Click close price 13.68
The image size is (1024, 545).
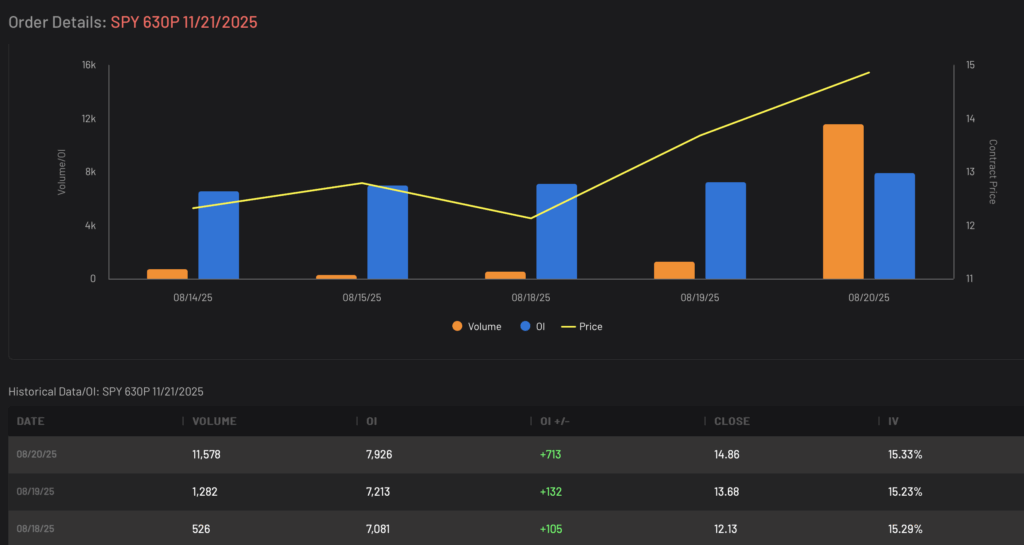[x=727, y=491]
